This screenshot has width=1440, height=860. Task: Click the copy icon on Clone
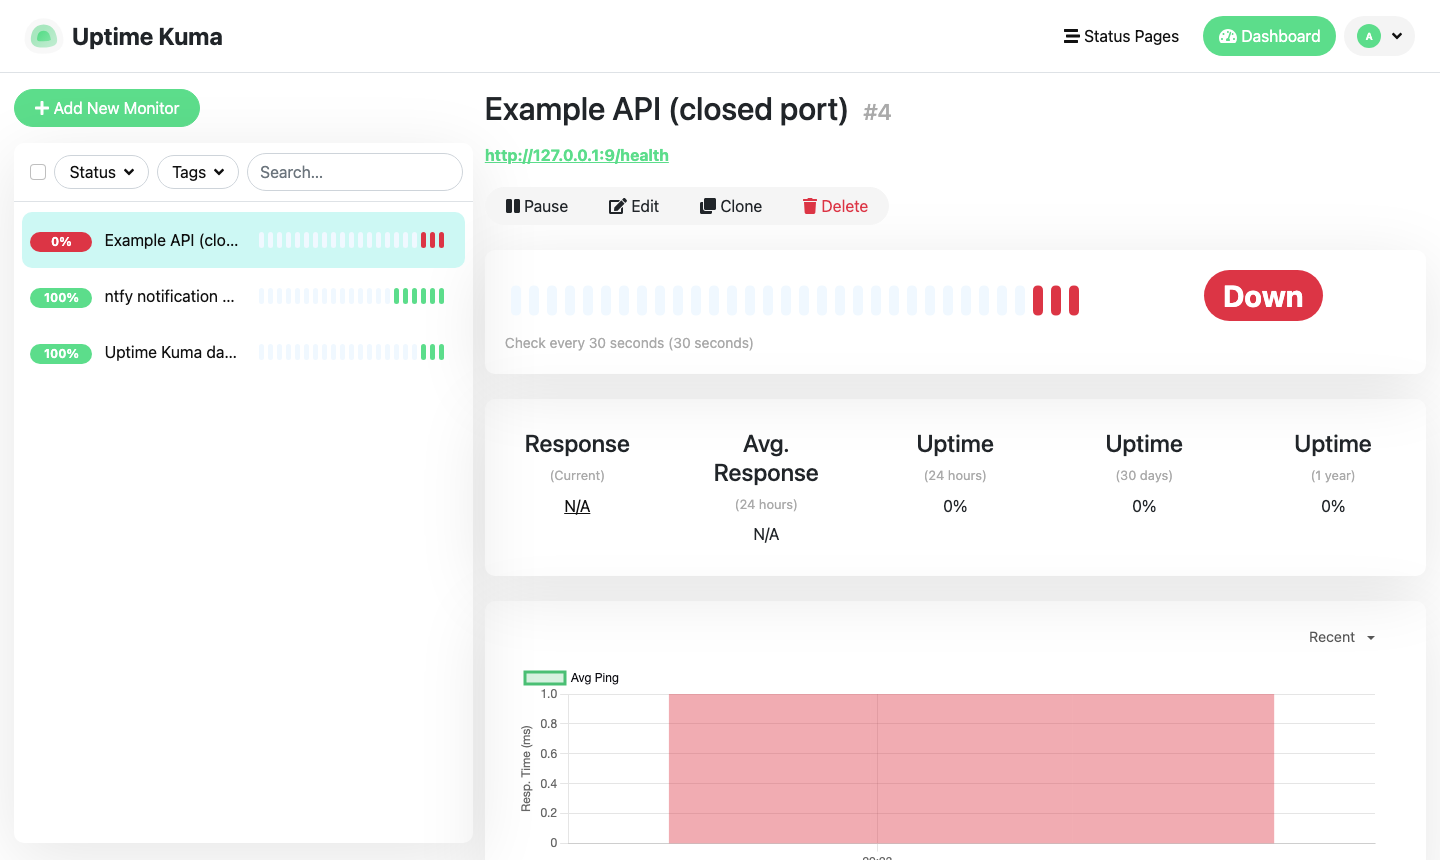[708, 206]
